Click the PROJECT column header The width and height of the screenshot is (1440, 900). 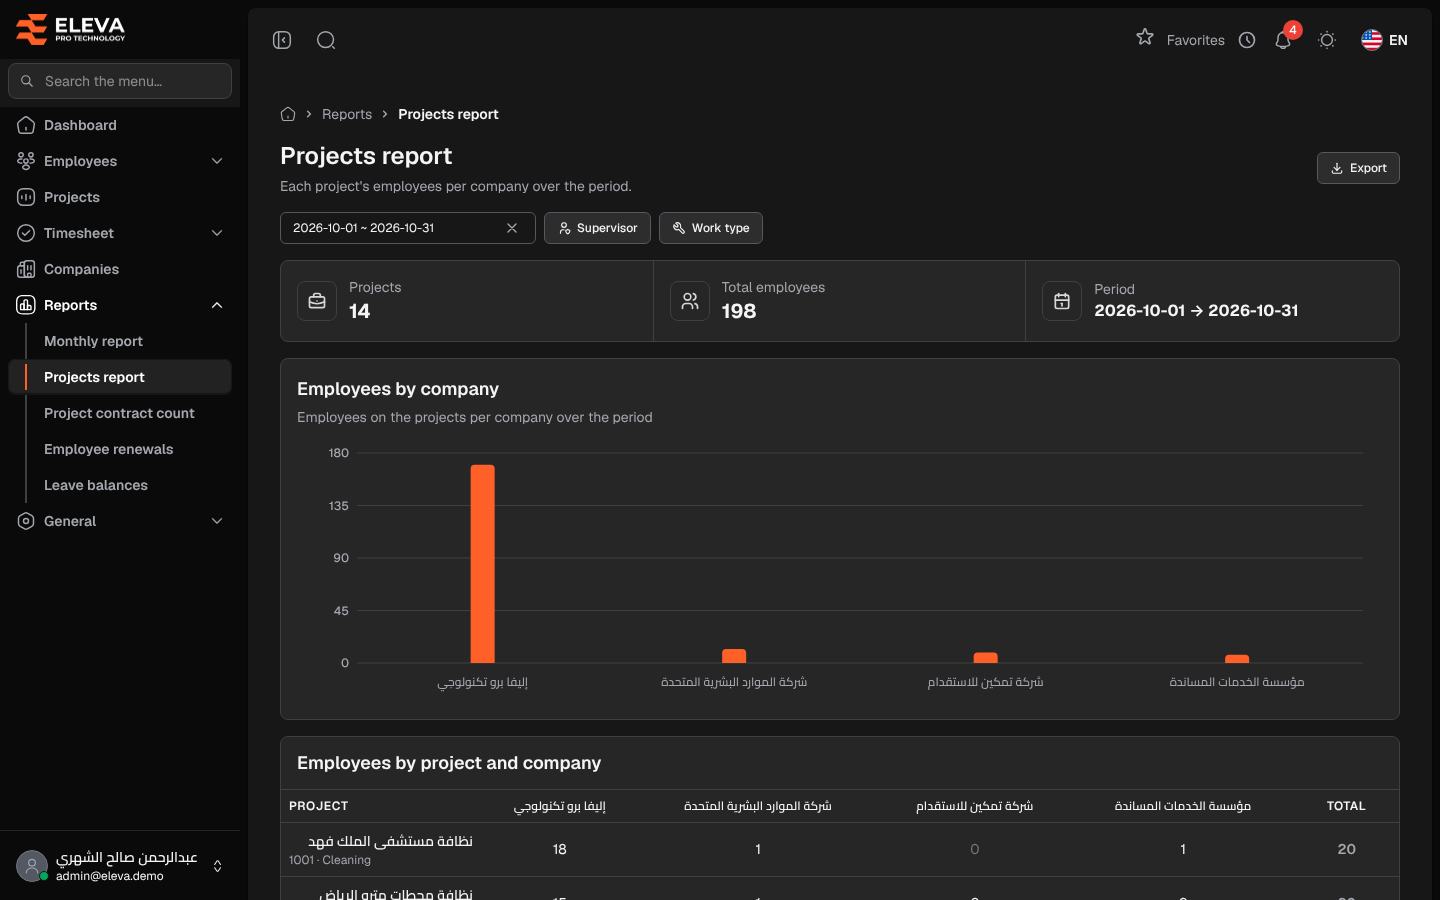319,806
